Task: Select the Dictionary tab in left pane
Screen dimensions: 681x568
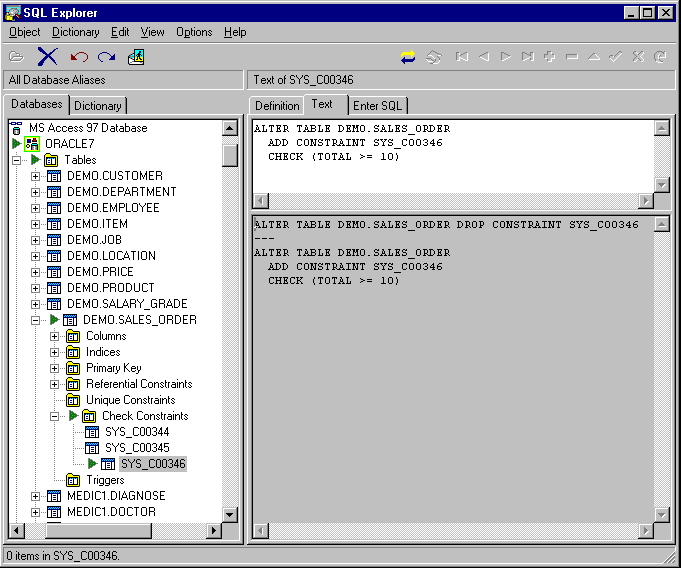Action: point(98,106)
